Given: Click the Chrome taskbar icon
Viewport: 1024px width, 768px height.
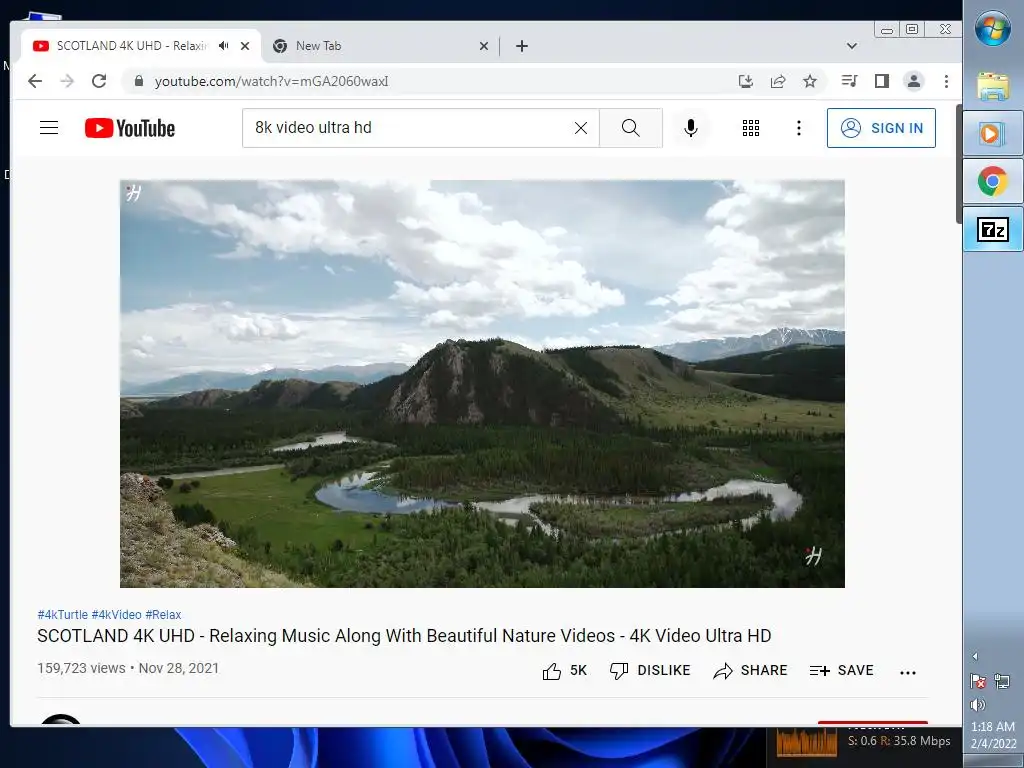Looking at the screenshot, I should point(993,181).
